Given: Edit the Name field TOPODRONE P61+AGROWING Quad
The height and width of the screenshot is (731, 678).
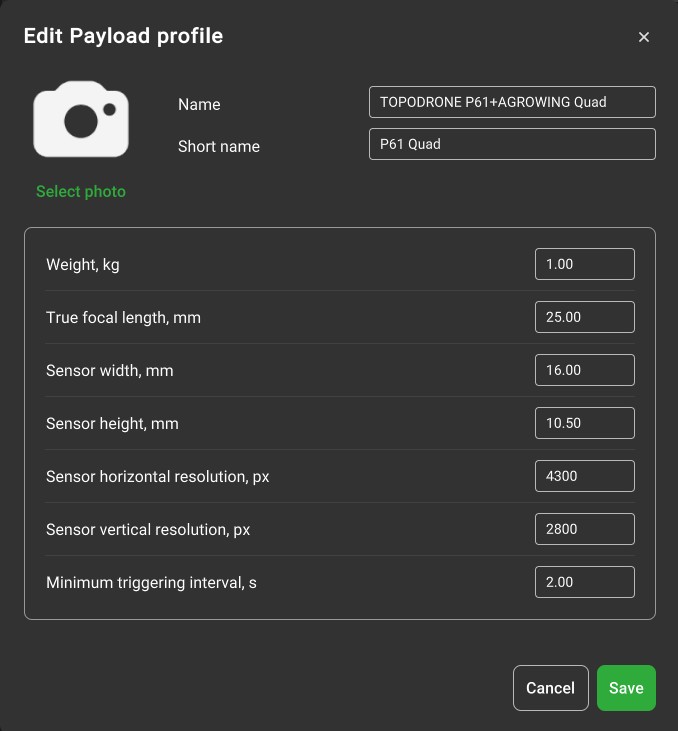Looking at the screenshot, I should pyautogui.click(x=512, y=102).
